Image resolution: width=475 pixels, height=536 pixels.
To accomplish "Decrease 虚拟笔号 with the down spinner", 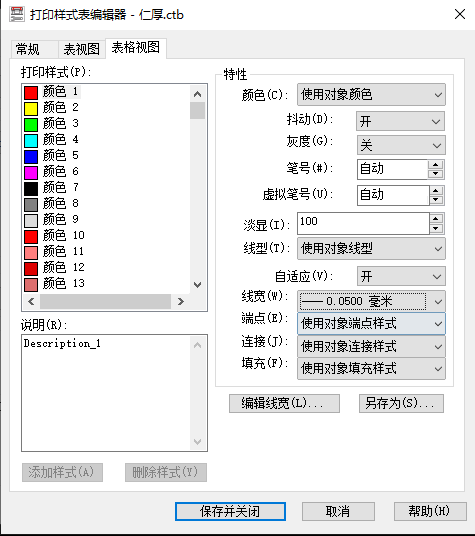I will 436,200.
